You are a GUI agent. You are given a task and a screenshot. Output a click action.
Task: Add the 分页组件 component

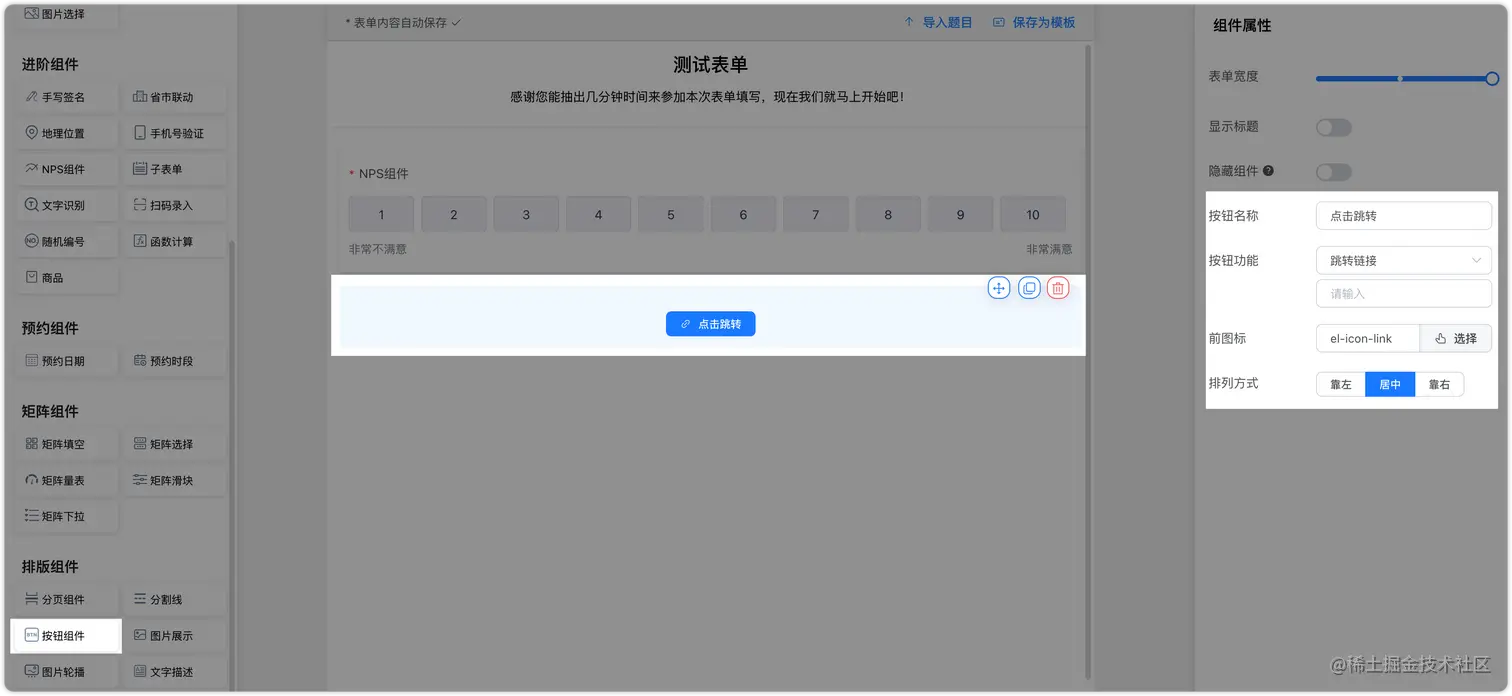coord(65,599)
